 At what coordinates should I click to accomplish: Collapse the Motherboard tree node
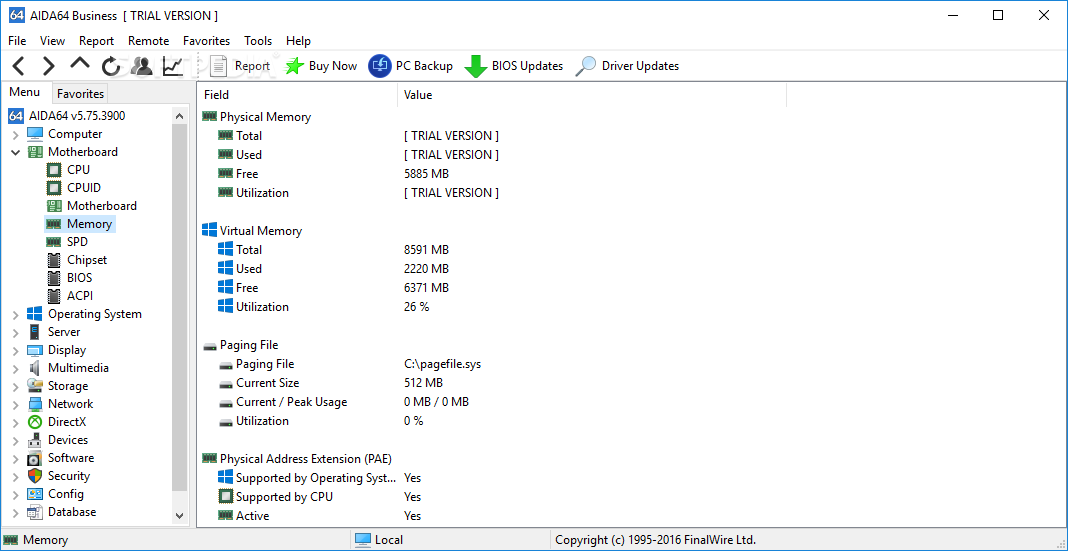[x=16, y=153]
